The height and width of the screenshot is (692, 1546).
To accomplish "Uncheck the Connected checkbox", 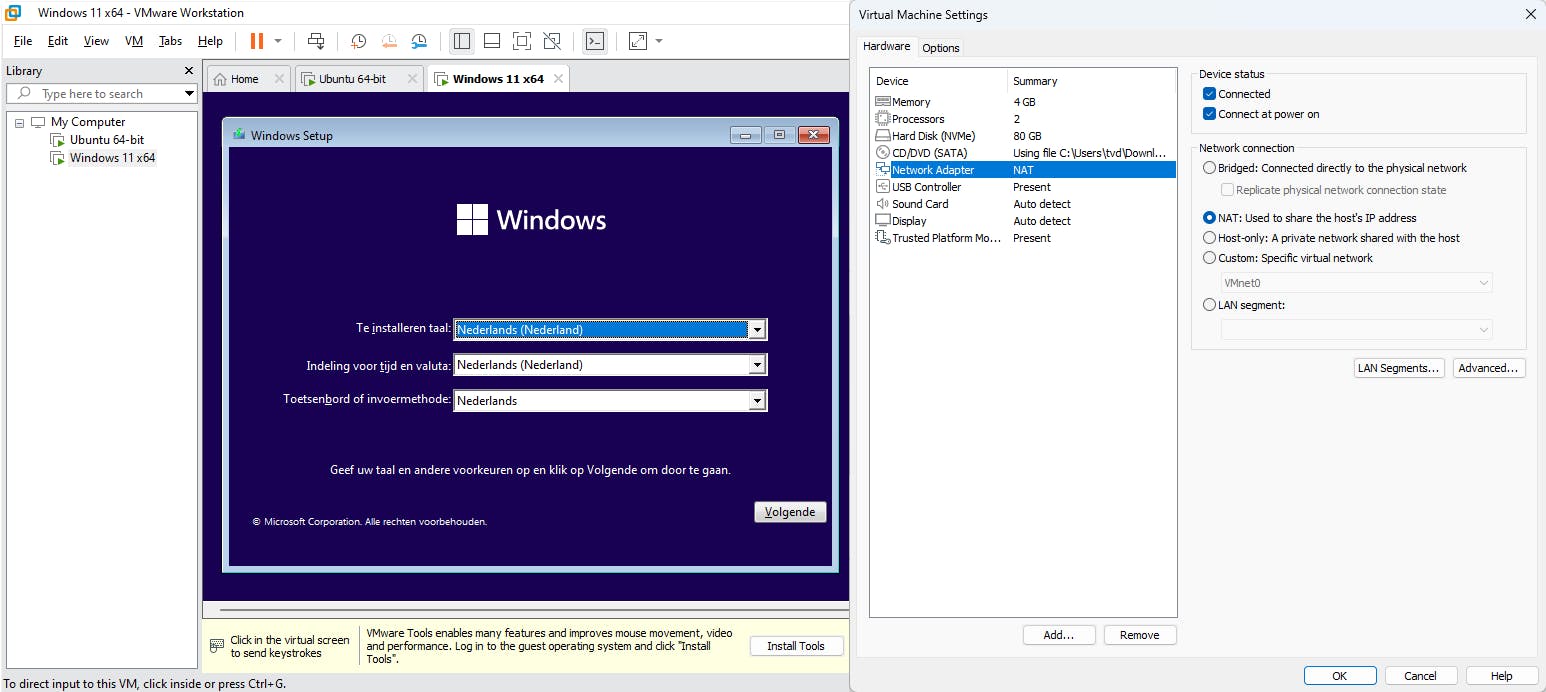I will tap(1209, 94).
